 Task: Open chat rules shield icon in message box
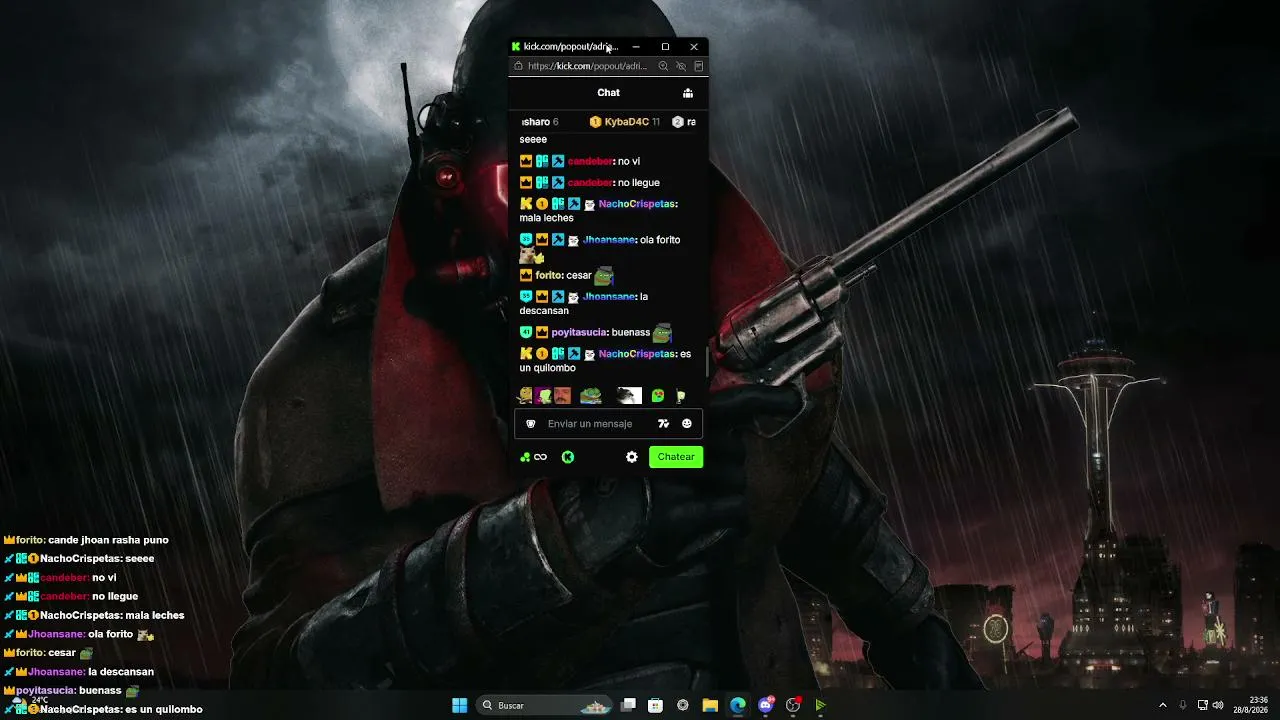(531, 424)
